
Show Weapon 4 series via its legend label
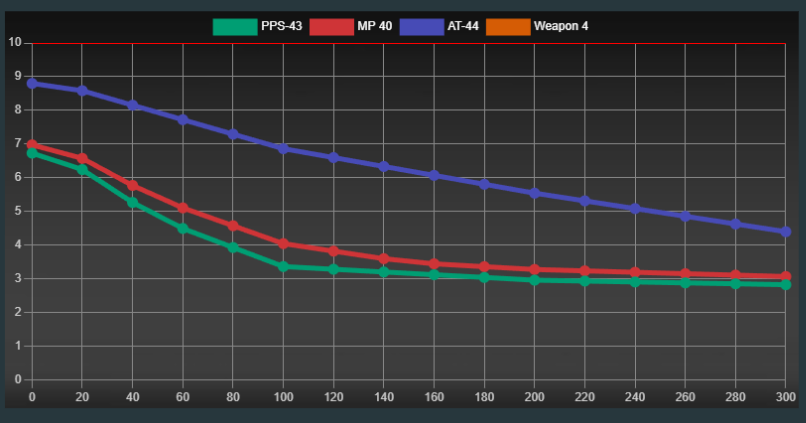coord(561,25)
